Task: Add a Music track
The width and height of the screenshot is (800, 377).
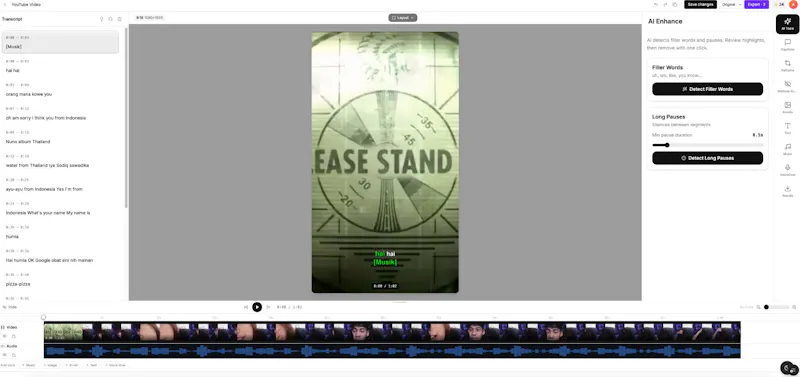Action: coord(29,365)
